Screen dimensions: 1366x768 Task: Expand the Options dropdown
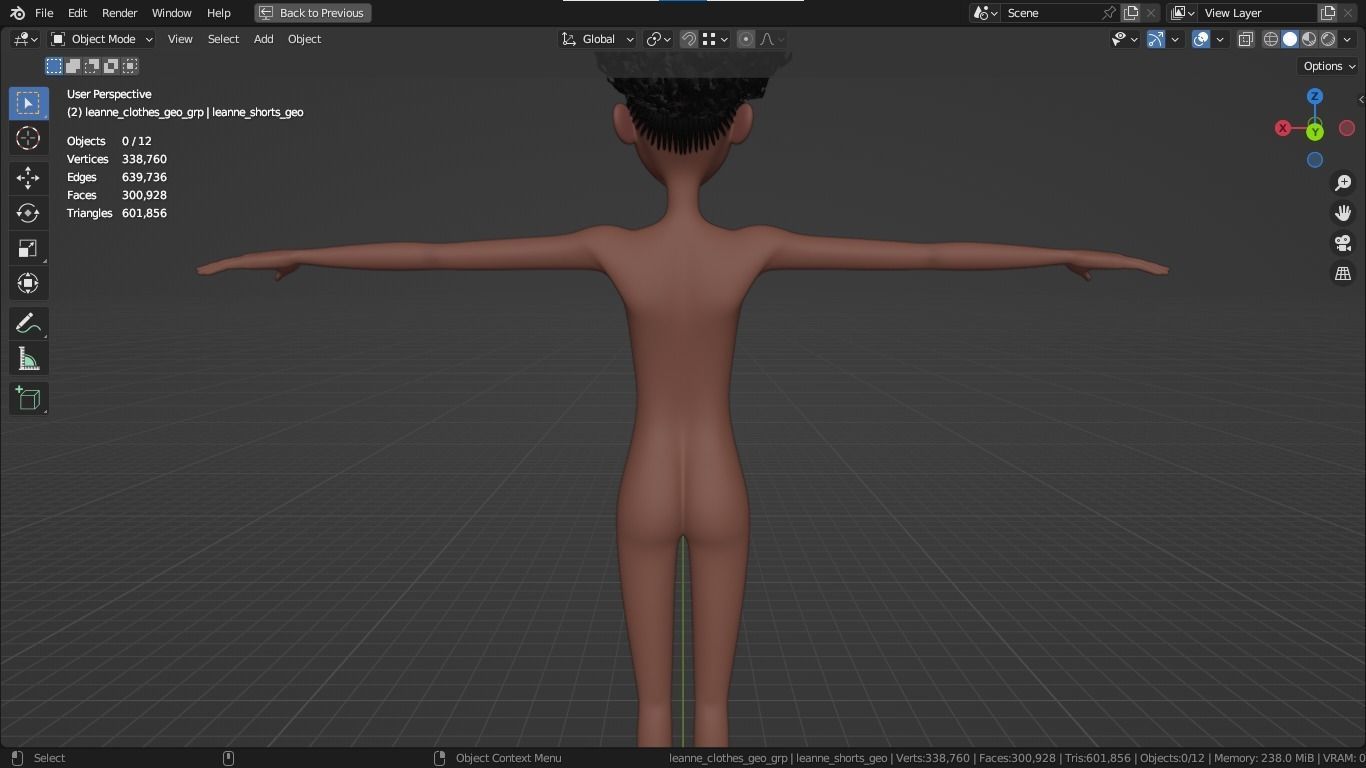pos(1328,66)
